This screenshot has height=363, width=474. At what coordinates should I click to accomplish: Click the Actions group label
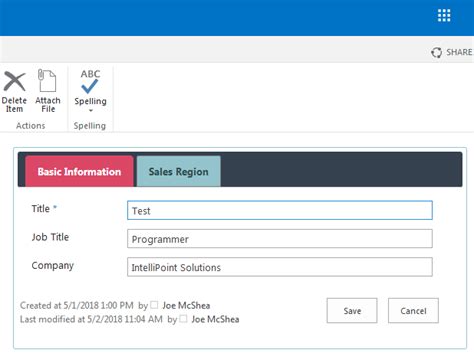31,126
